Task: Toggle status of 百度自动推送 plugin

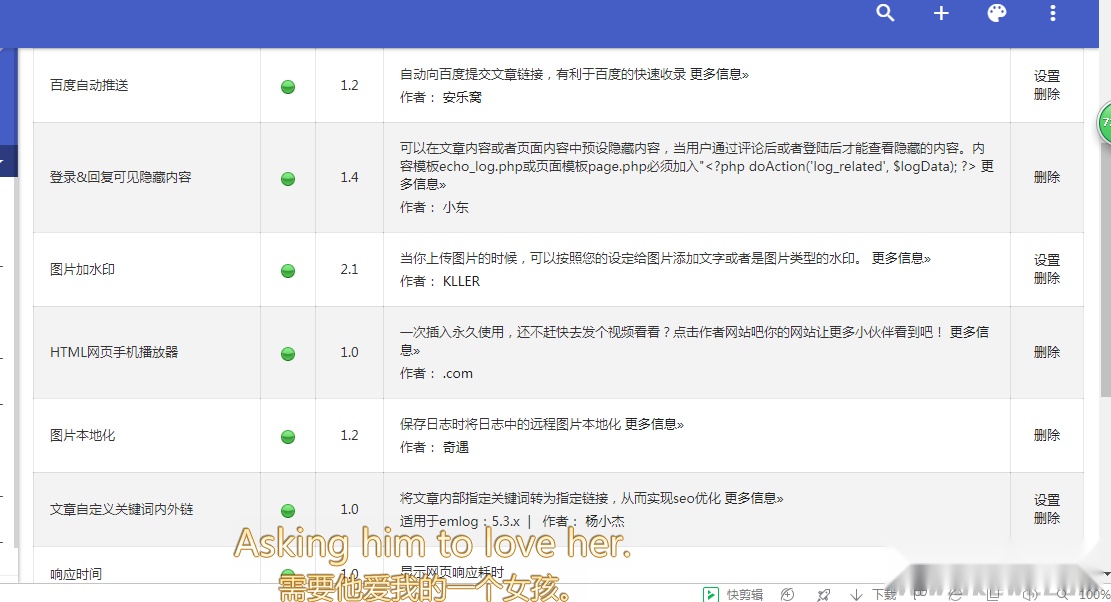Action: click(x=288, y=86)
